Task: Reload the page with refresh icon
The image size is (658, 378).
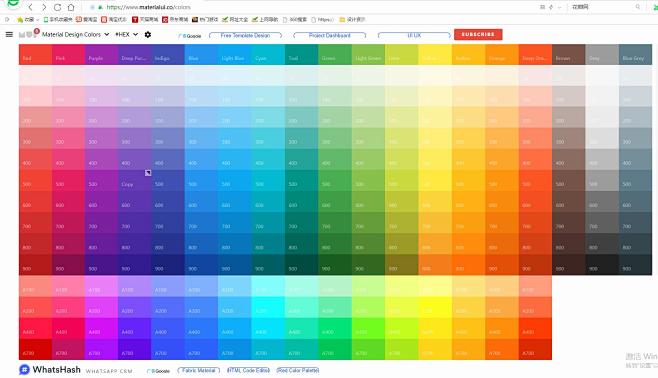Action: 57,7
